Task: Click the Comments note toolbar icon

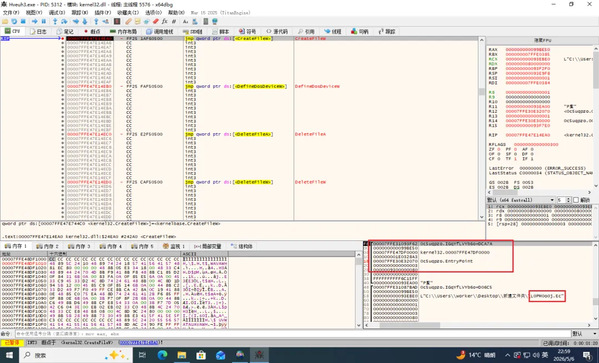Action: click(138, 21)
